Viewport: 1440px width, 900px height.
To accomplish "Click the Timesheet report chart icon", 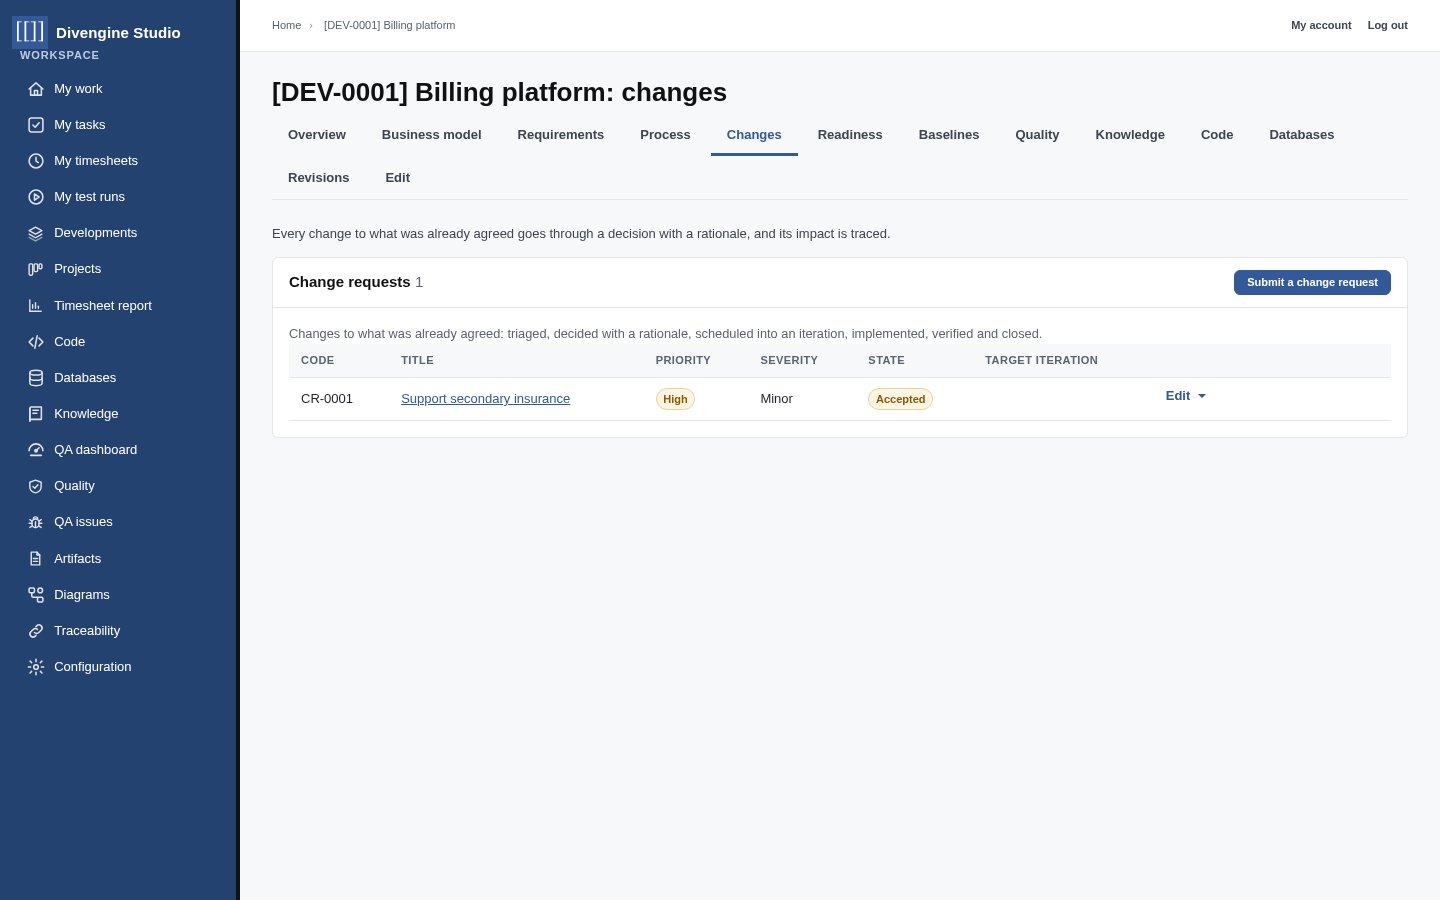I will pyautogui.click(x=36, y=306).
